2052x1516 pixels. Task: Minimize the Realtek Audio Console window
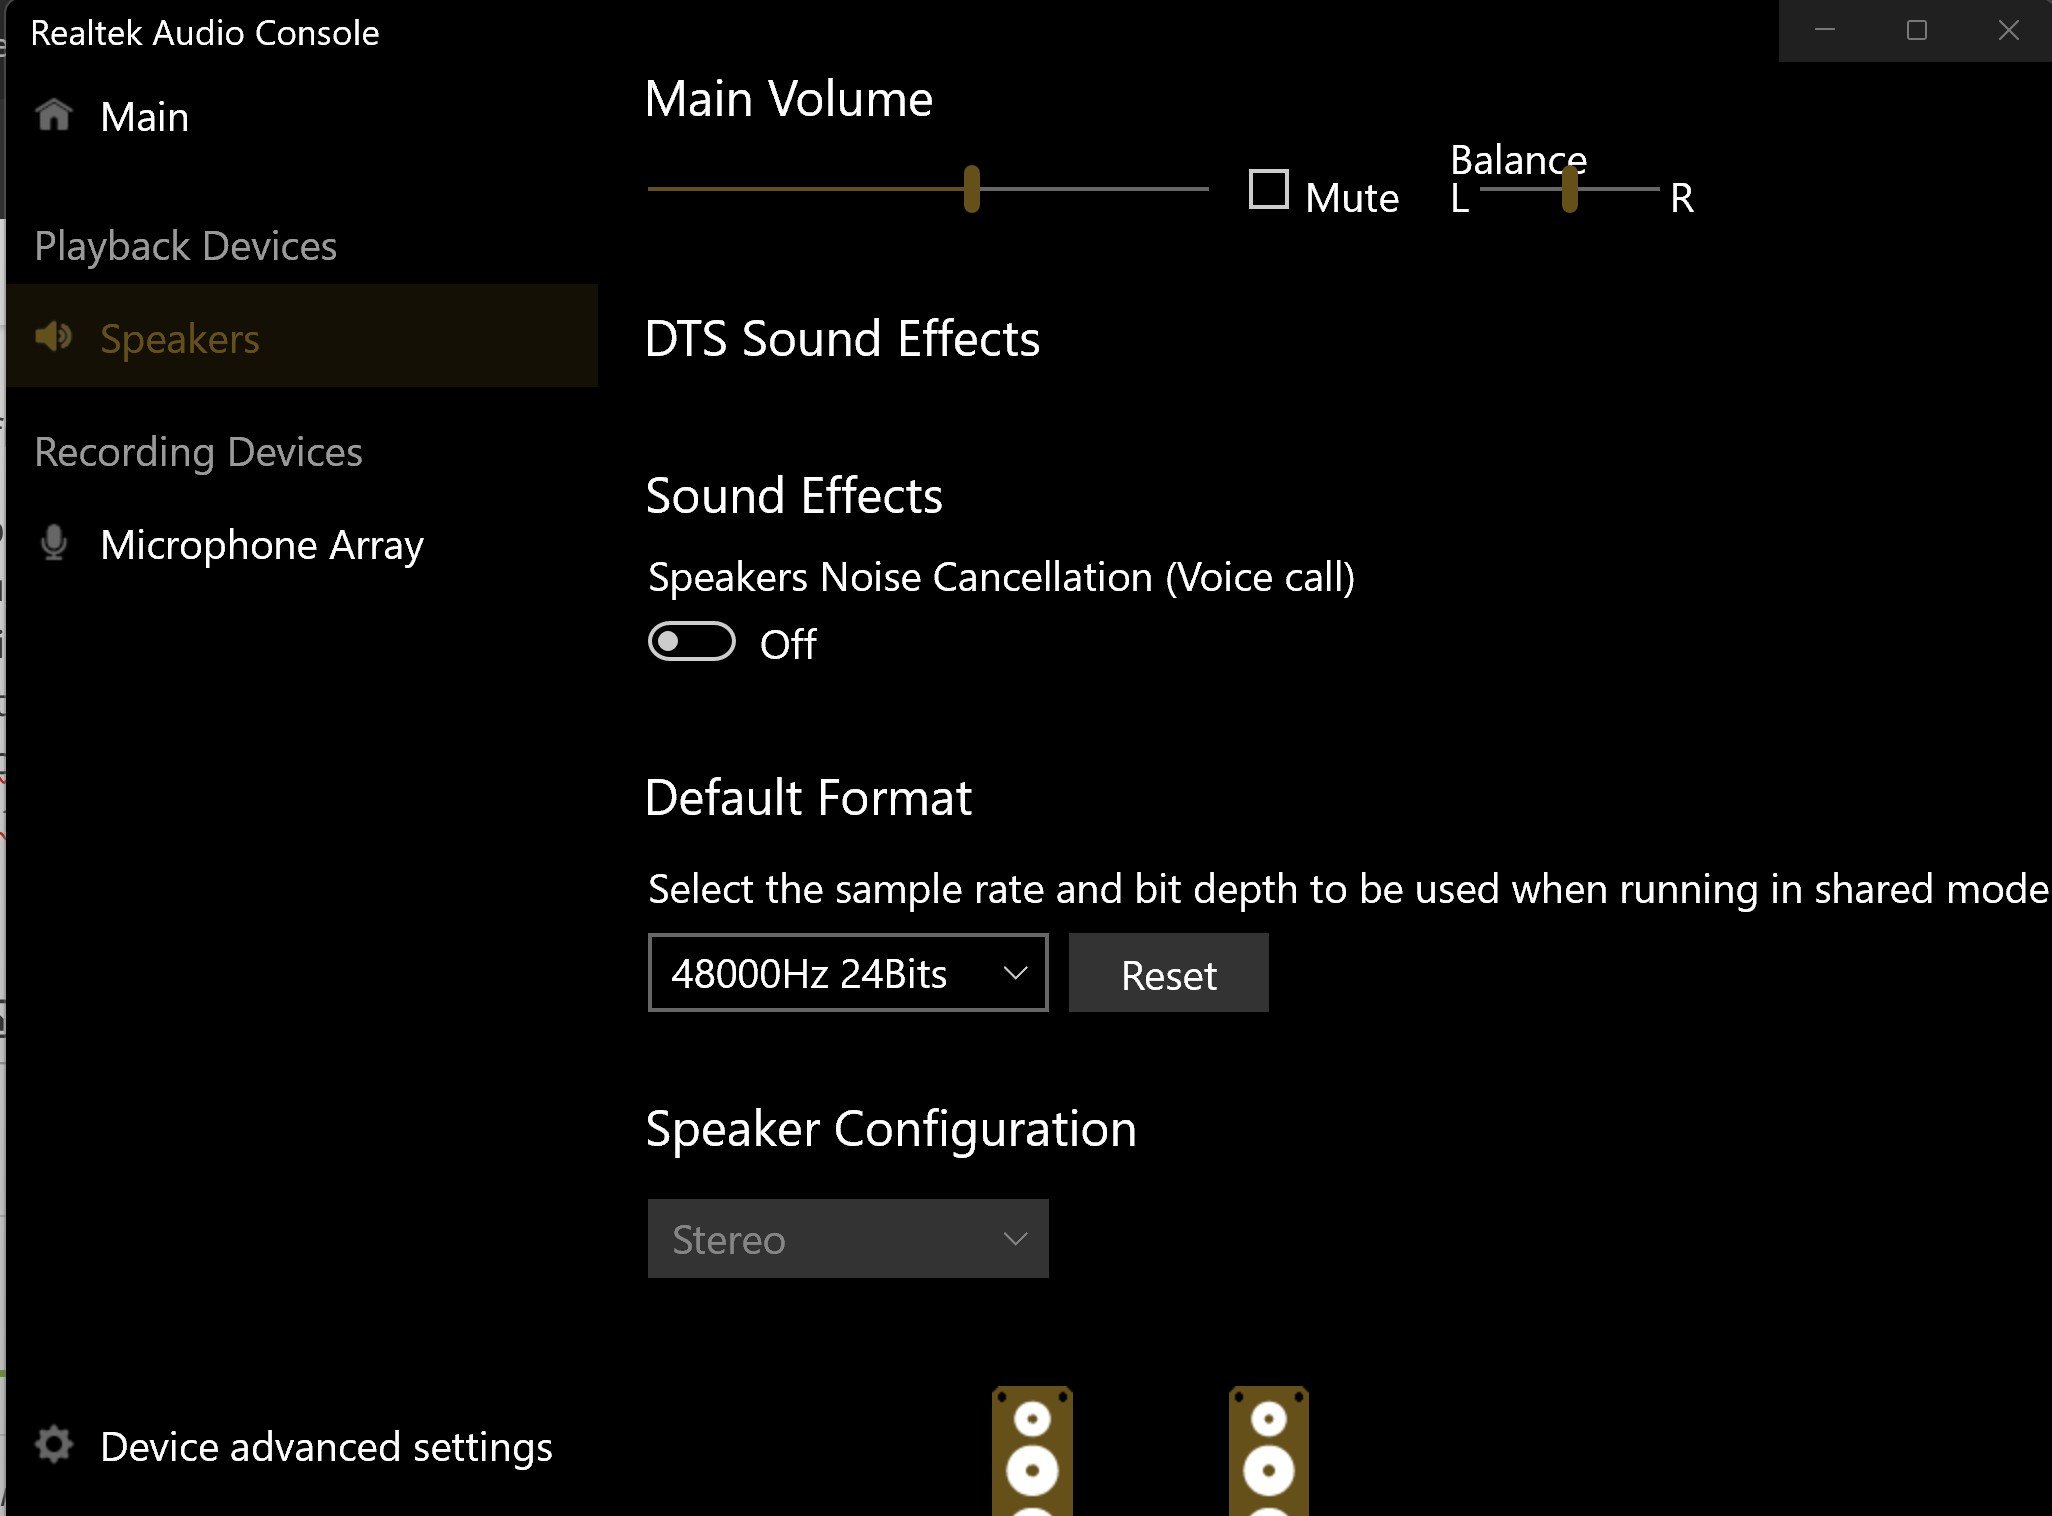click(x=1825, y=31)
